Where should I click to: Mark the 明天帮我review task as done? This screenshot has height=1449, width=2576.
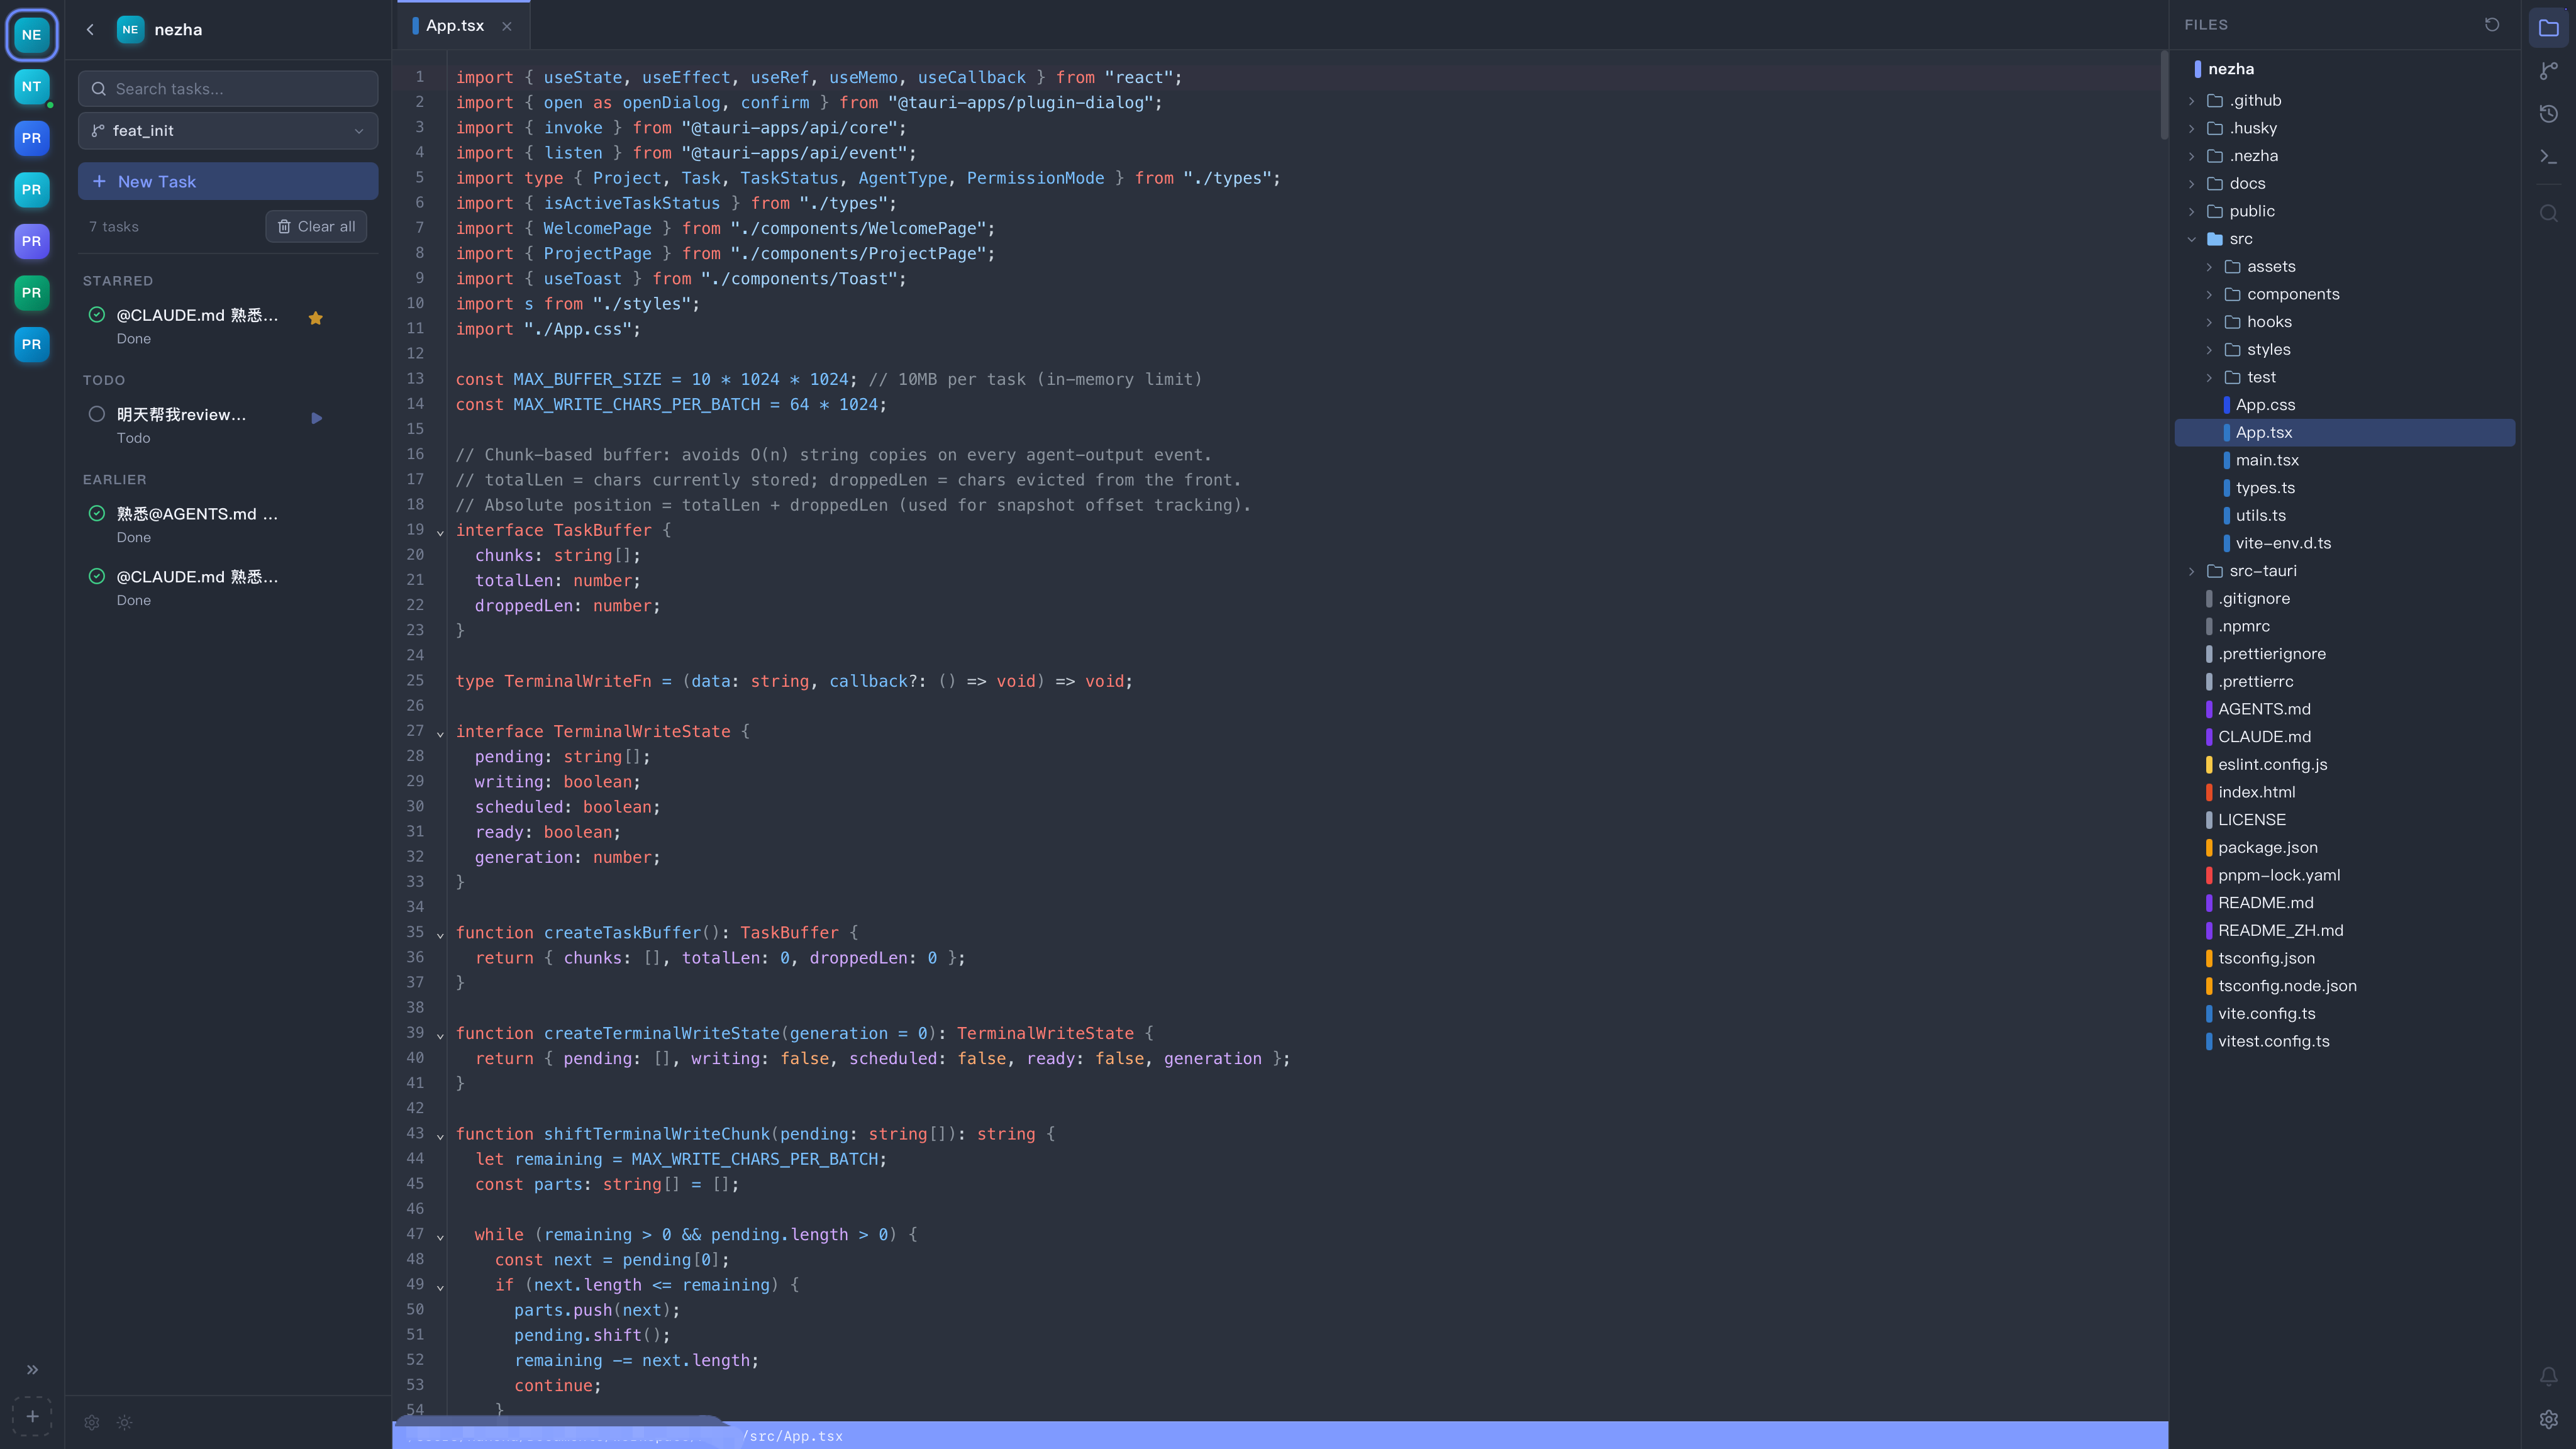tap(97, 413)
